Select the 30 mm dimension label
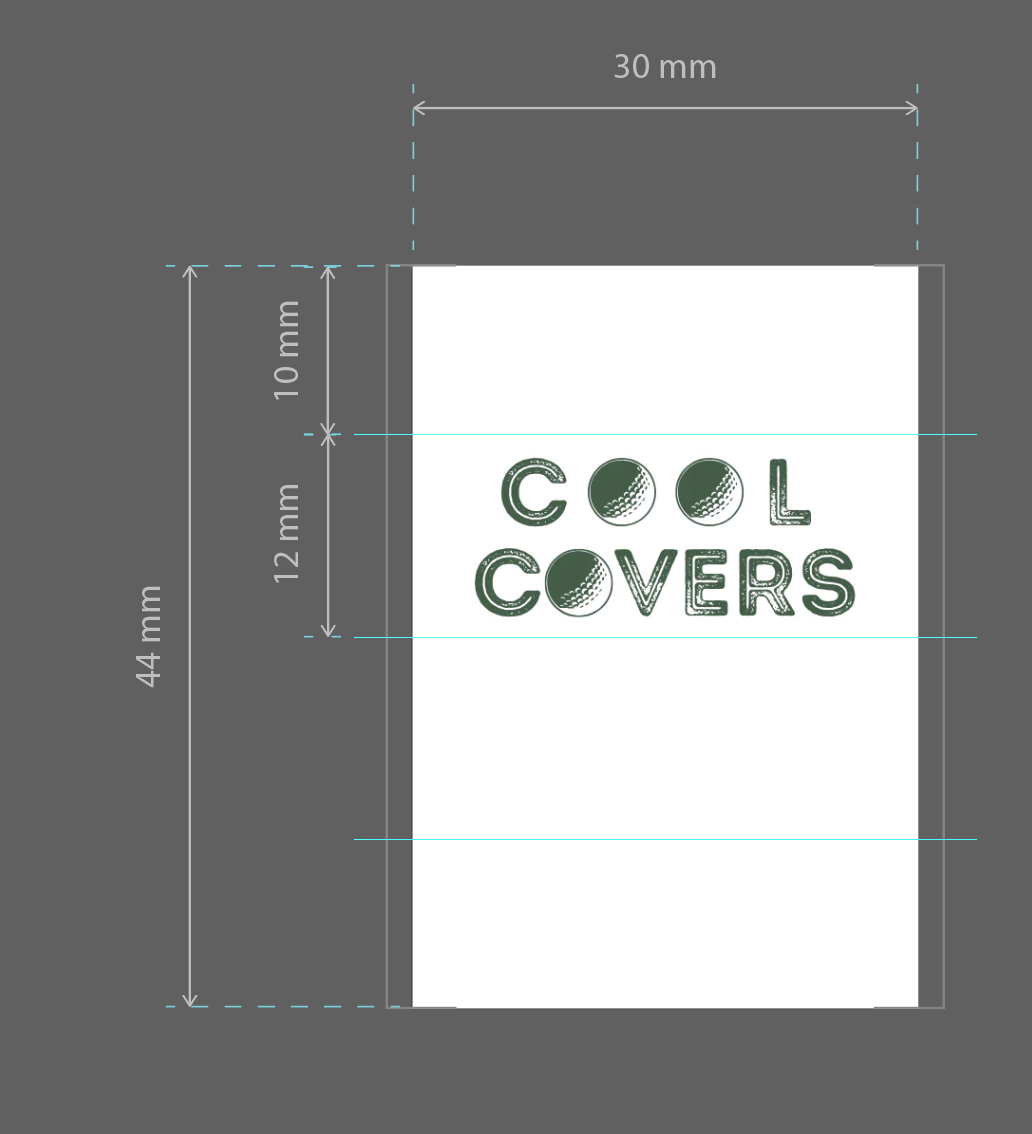 point(665,66)
